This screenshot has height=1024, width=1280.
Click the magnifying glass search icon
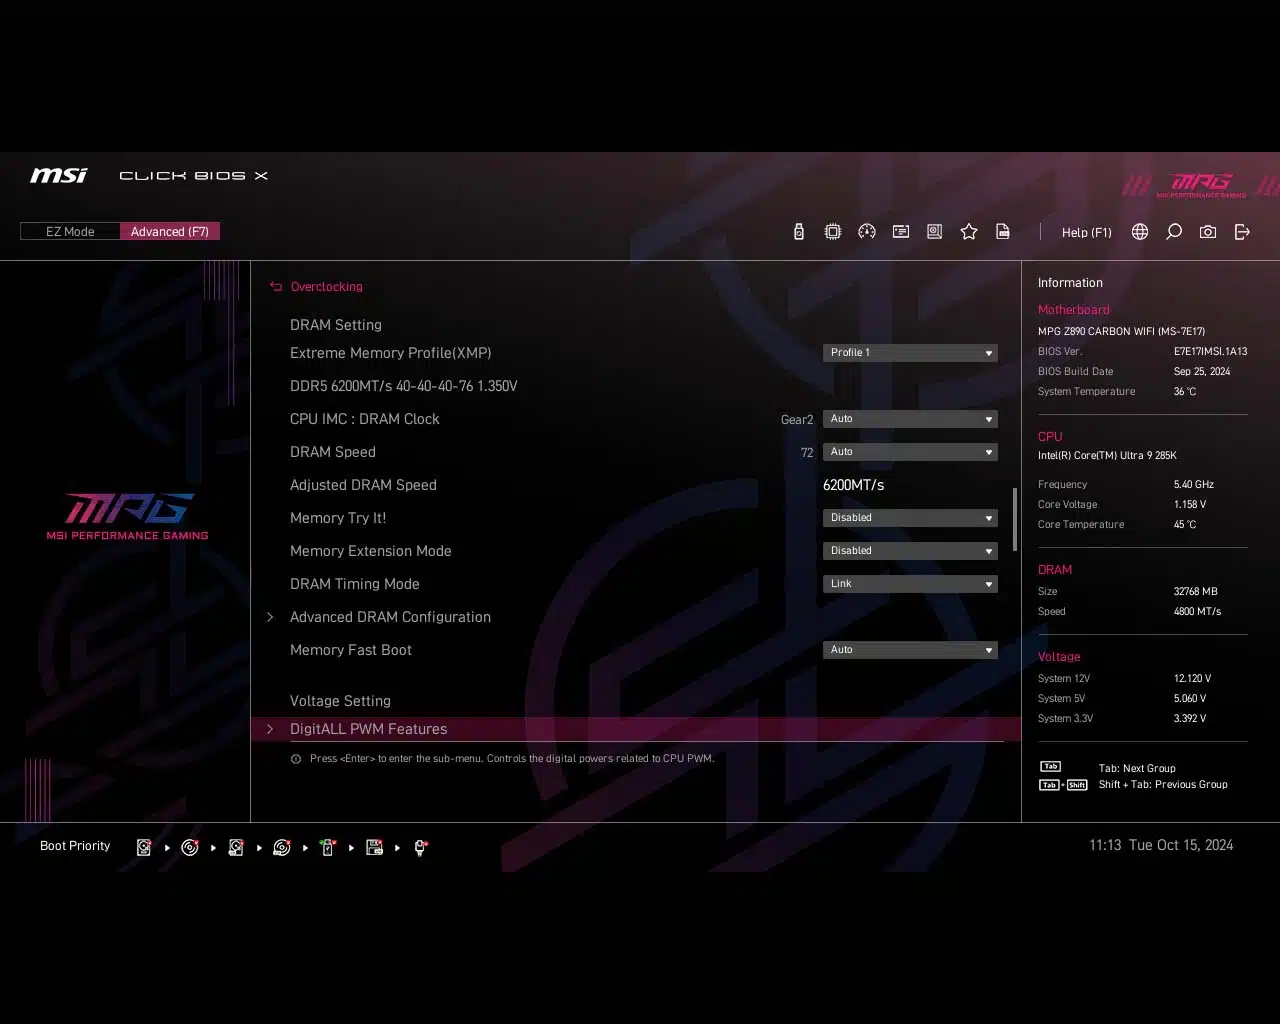[x=1174, y=232]
